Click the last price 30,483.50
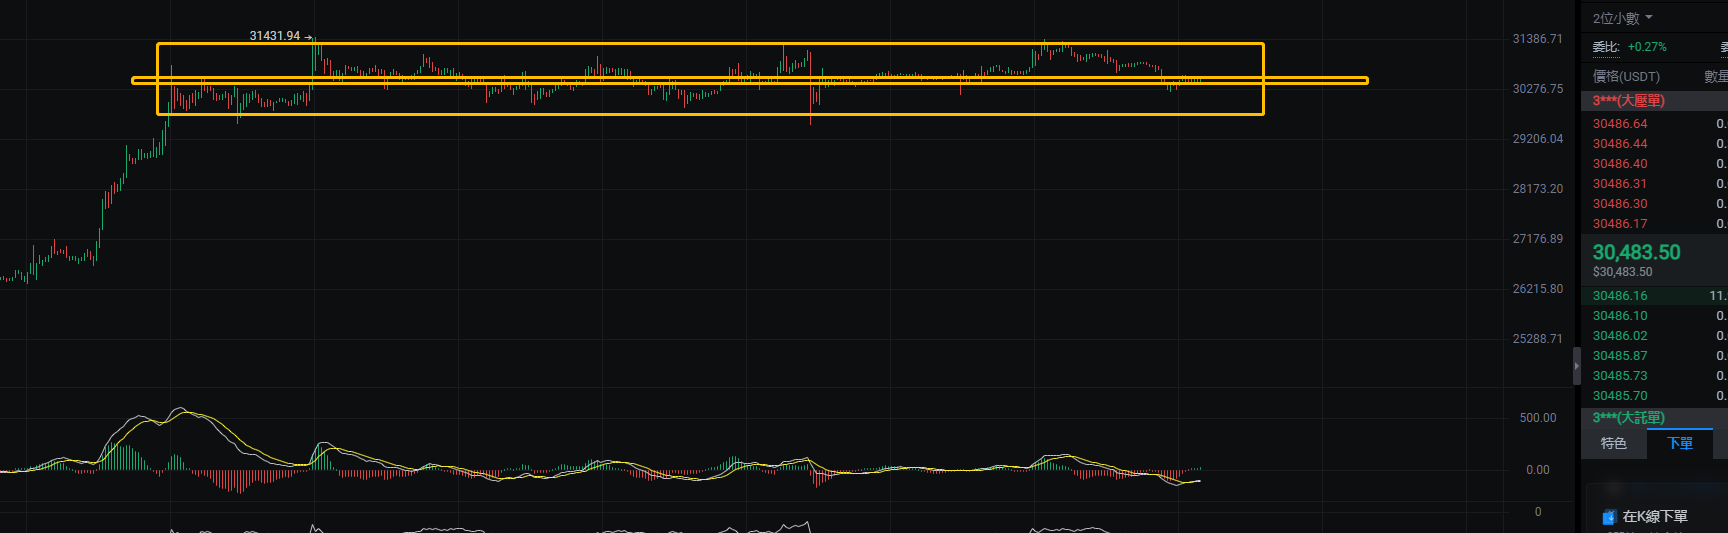 tap(1636, 252)
